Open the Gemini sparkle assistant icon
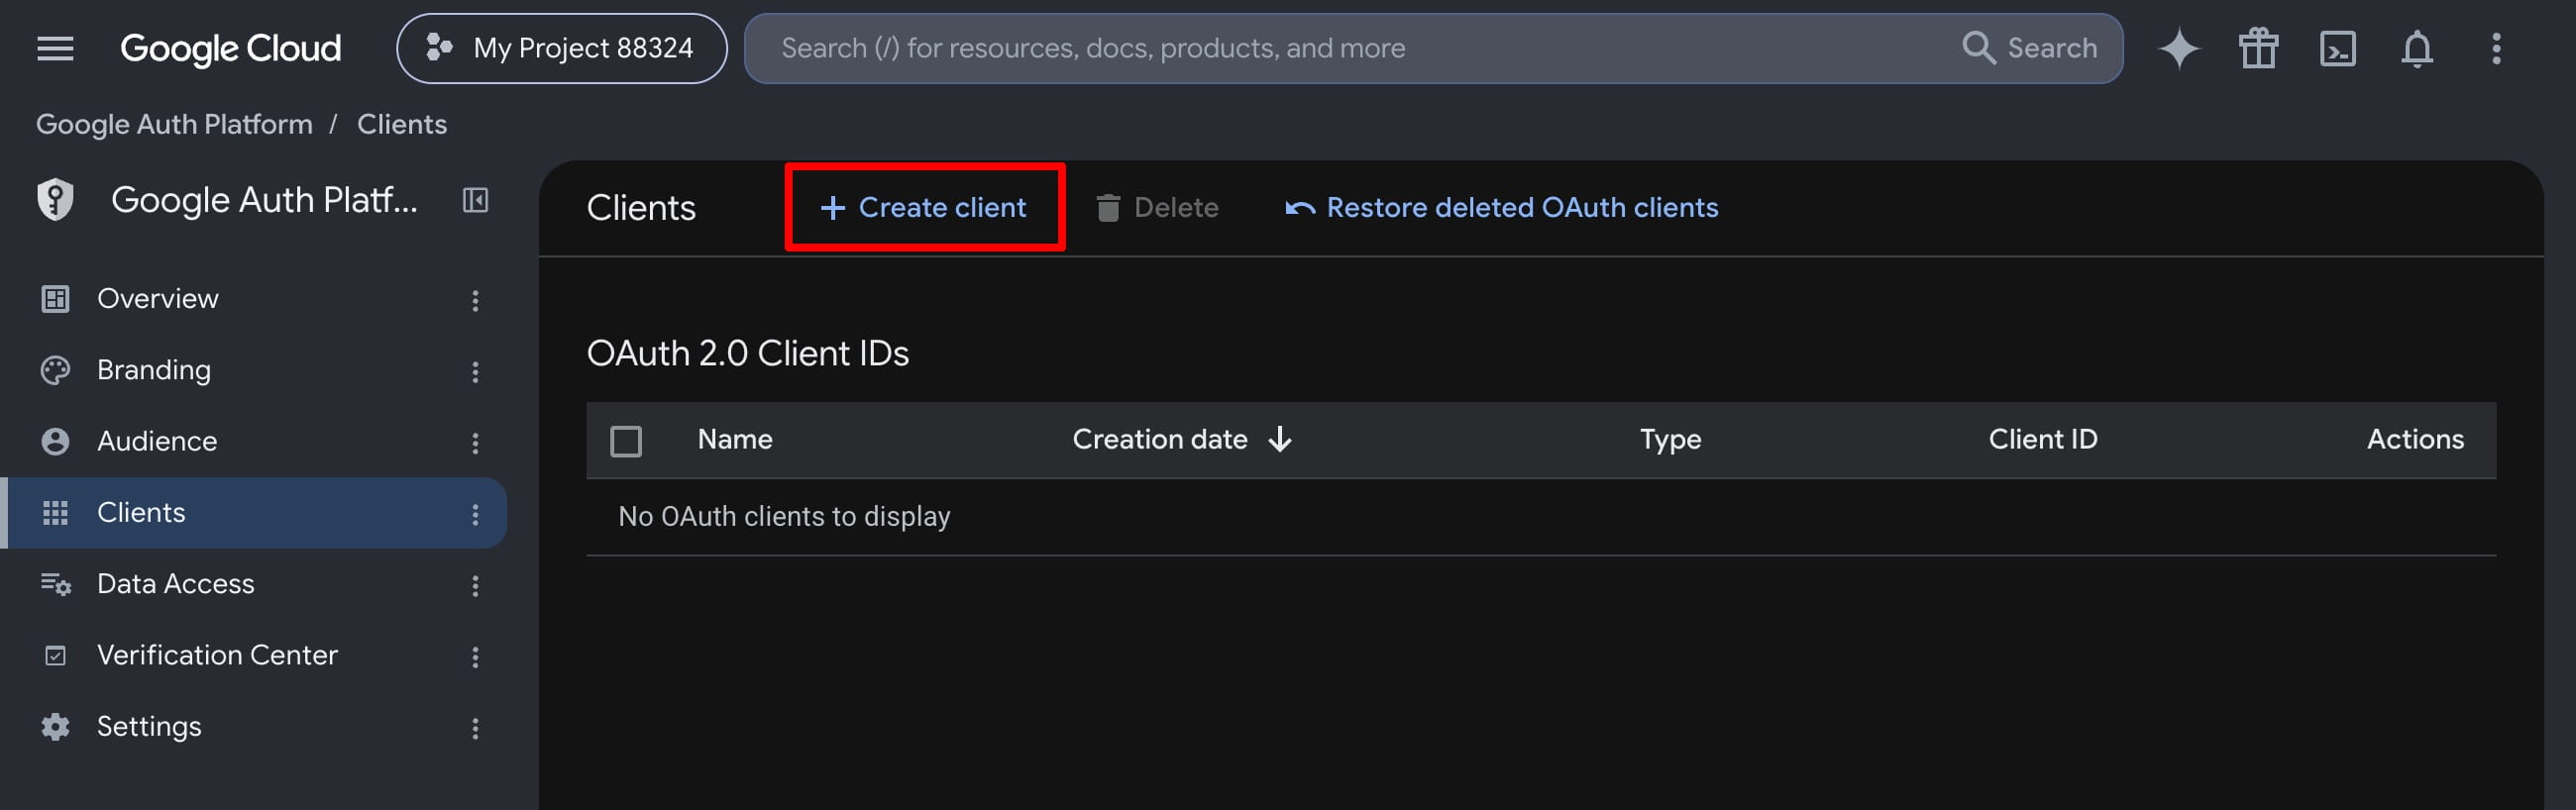 point(2179,48)
